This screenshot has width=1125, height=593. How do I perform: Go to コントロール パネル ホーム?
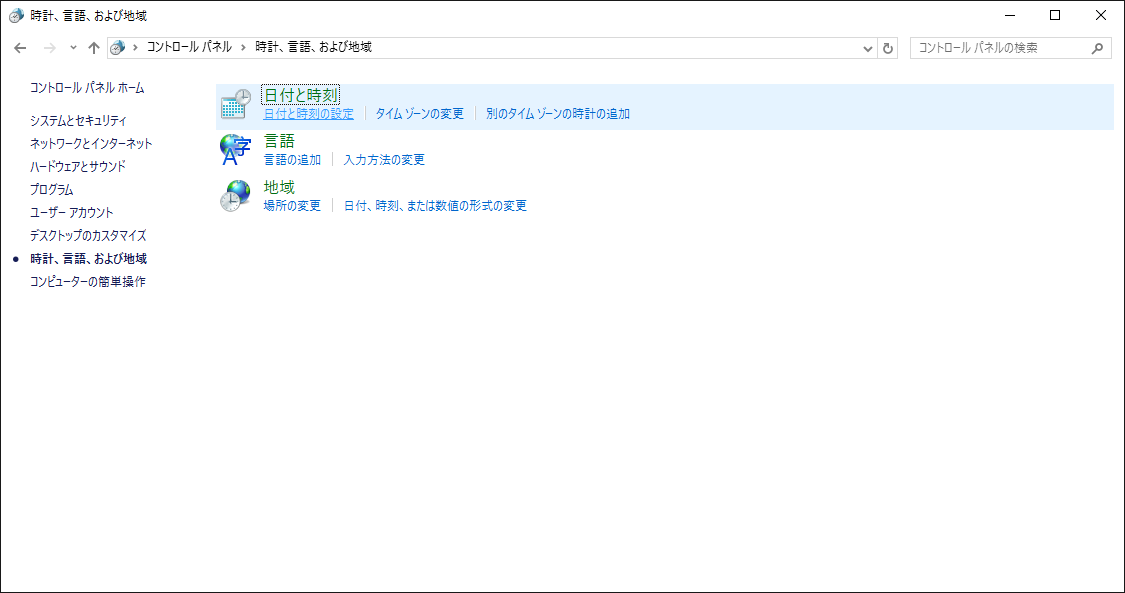[x=87, y=88]
